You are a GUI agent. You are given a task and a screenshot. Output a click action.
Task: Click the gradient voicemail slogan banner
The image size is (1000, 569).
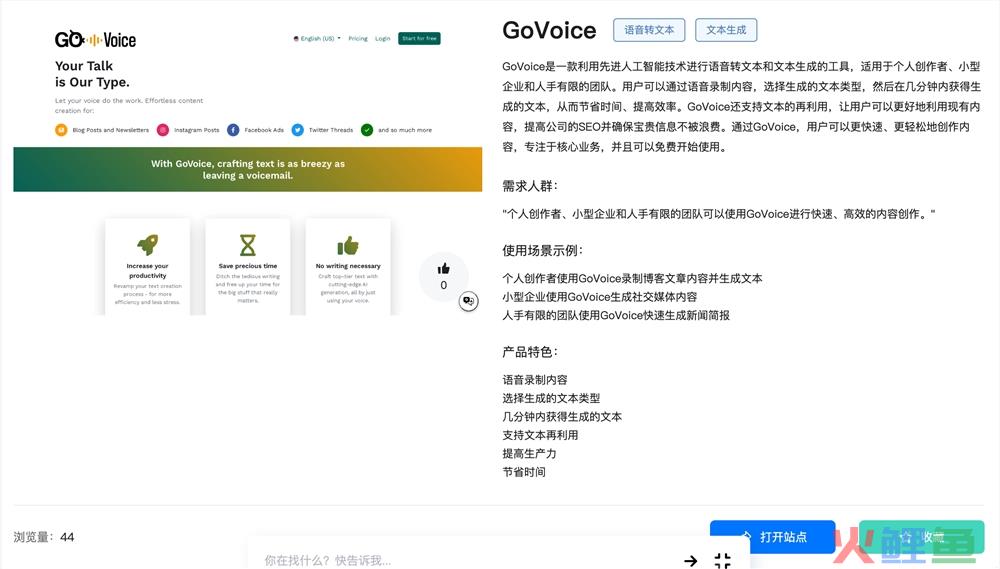pos(247,169)
